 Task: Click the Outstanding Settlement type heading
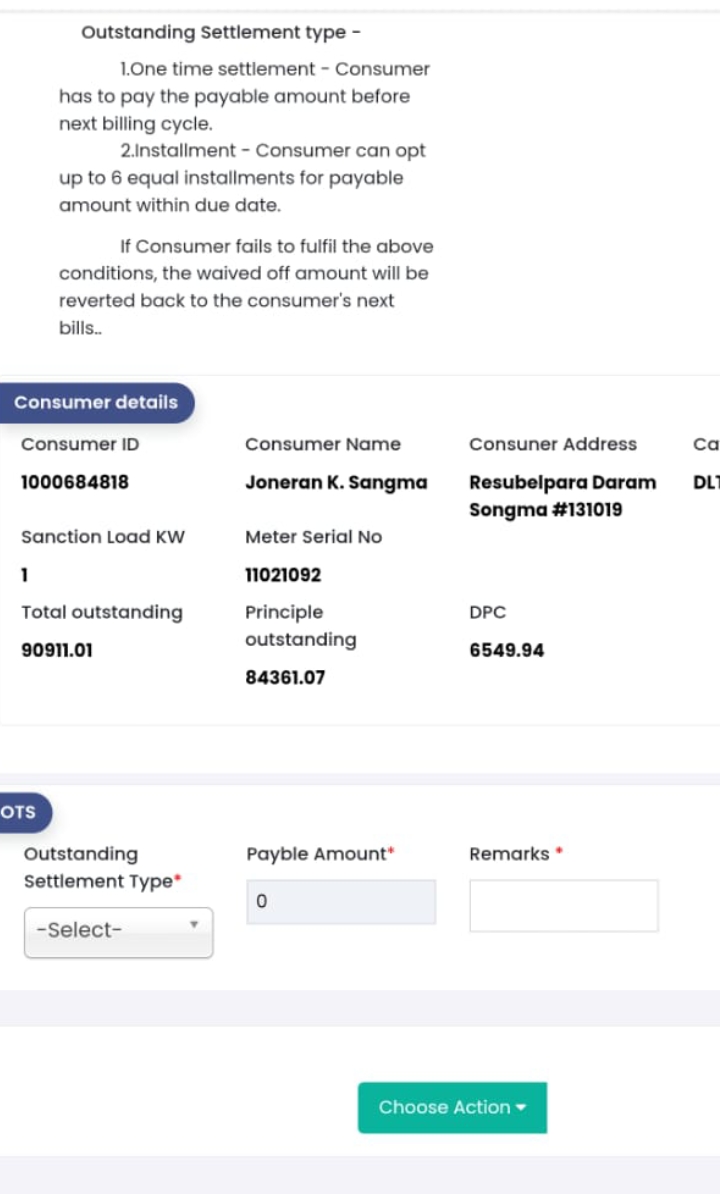click(x=221, y=33)
